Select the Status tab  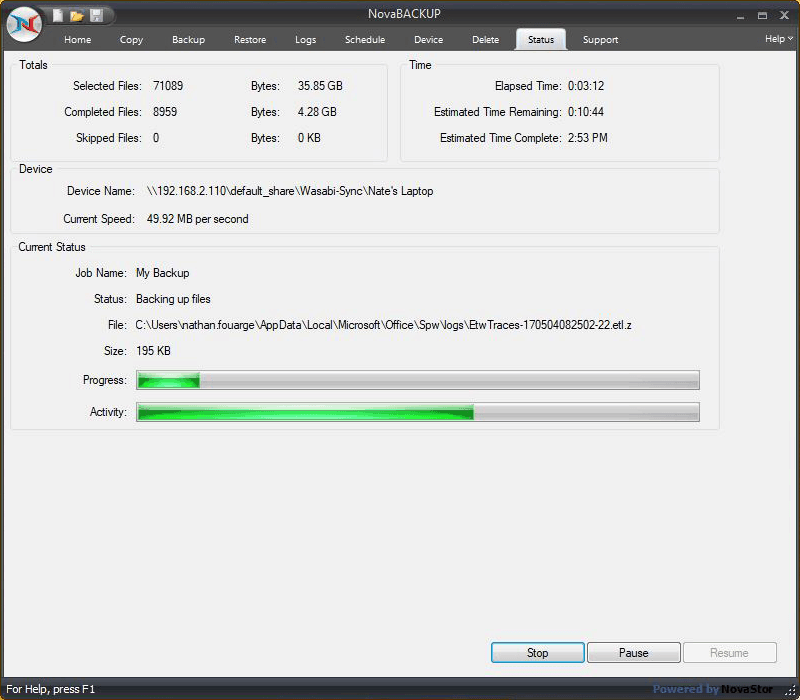click(541, 40)
